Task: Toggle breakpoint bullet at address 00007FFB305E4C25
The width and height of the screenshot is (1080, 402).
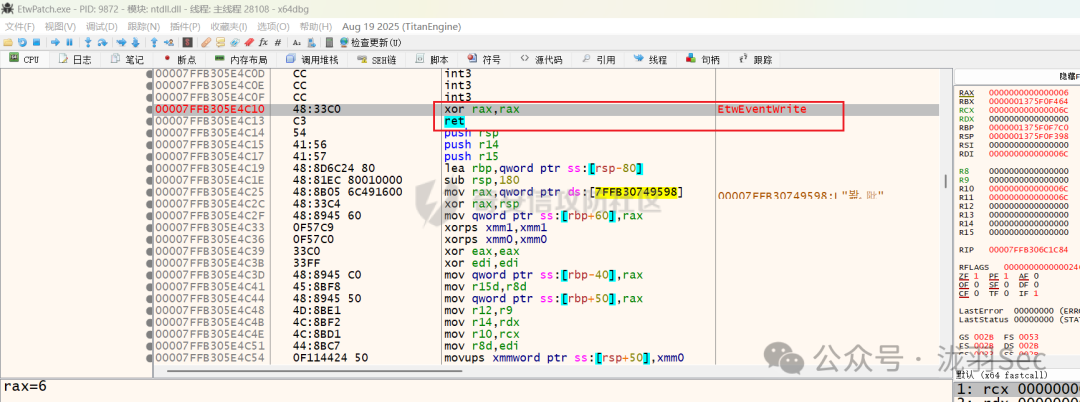Action: point(149,191)
